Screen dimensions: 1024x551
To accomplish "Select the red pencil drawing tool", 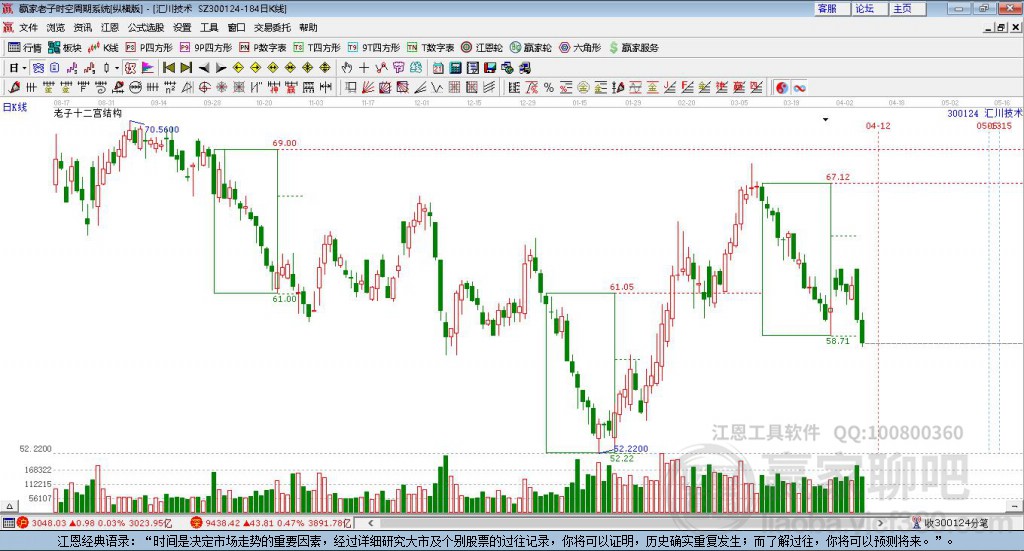I will 14,87.
